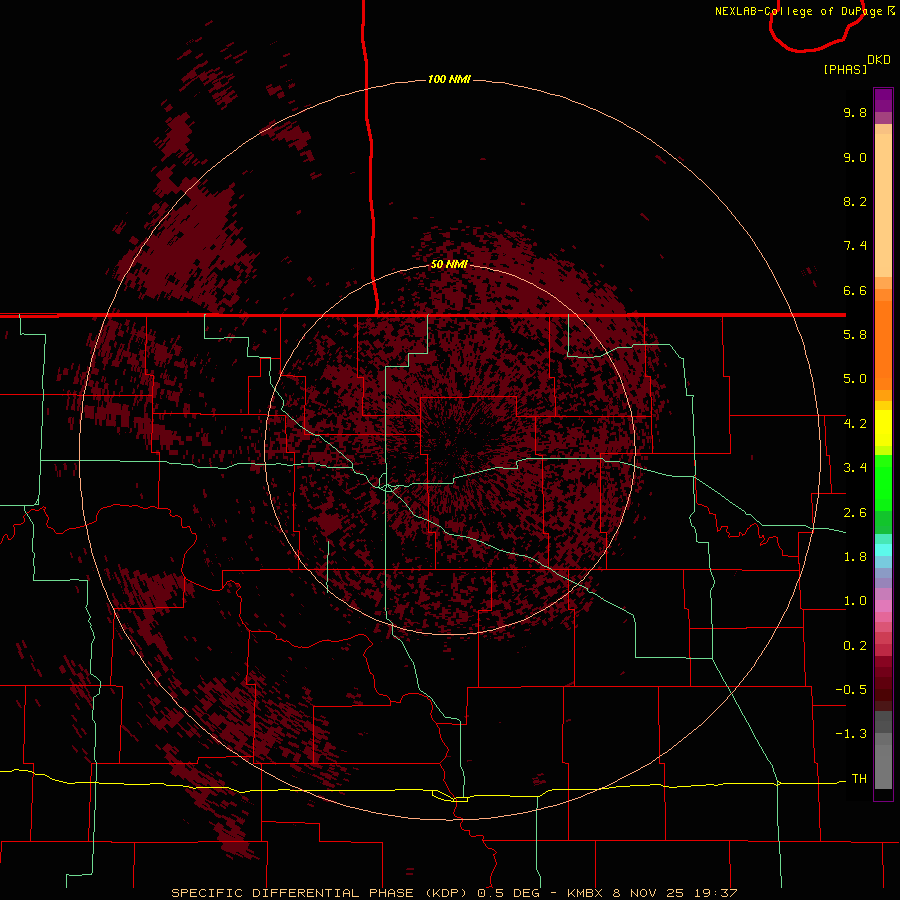Select the 1.0 scale value
This screenshot has width=900, height=900.
[x=855, y=601]
